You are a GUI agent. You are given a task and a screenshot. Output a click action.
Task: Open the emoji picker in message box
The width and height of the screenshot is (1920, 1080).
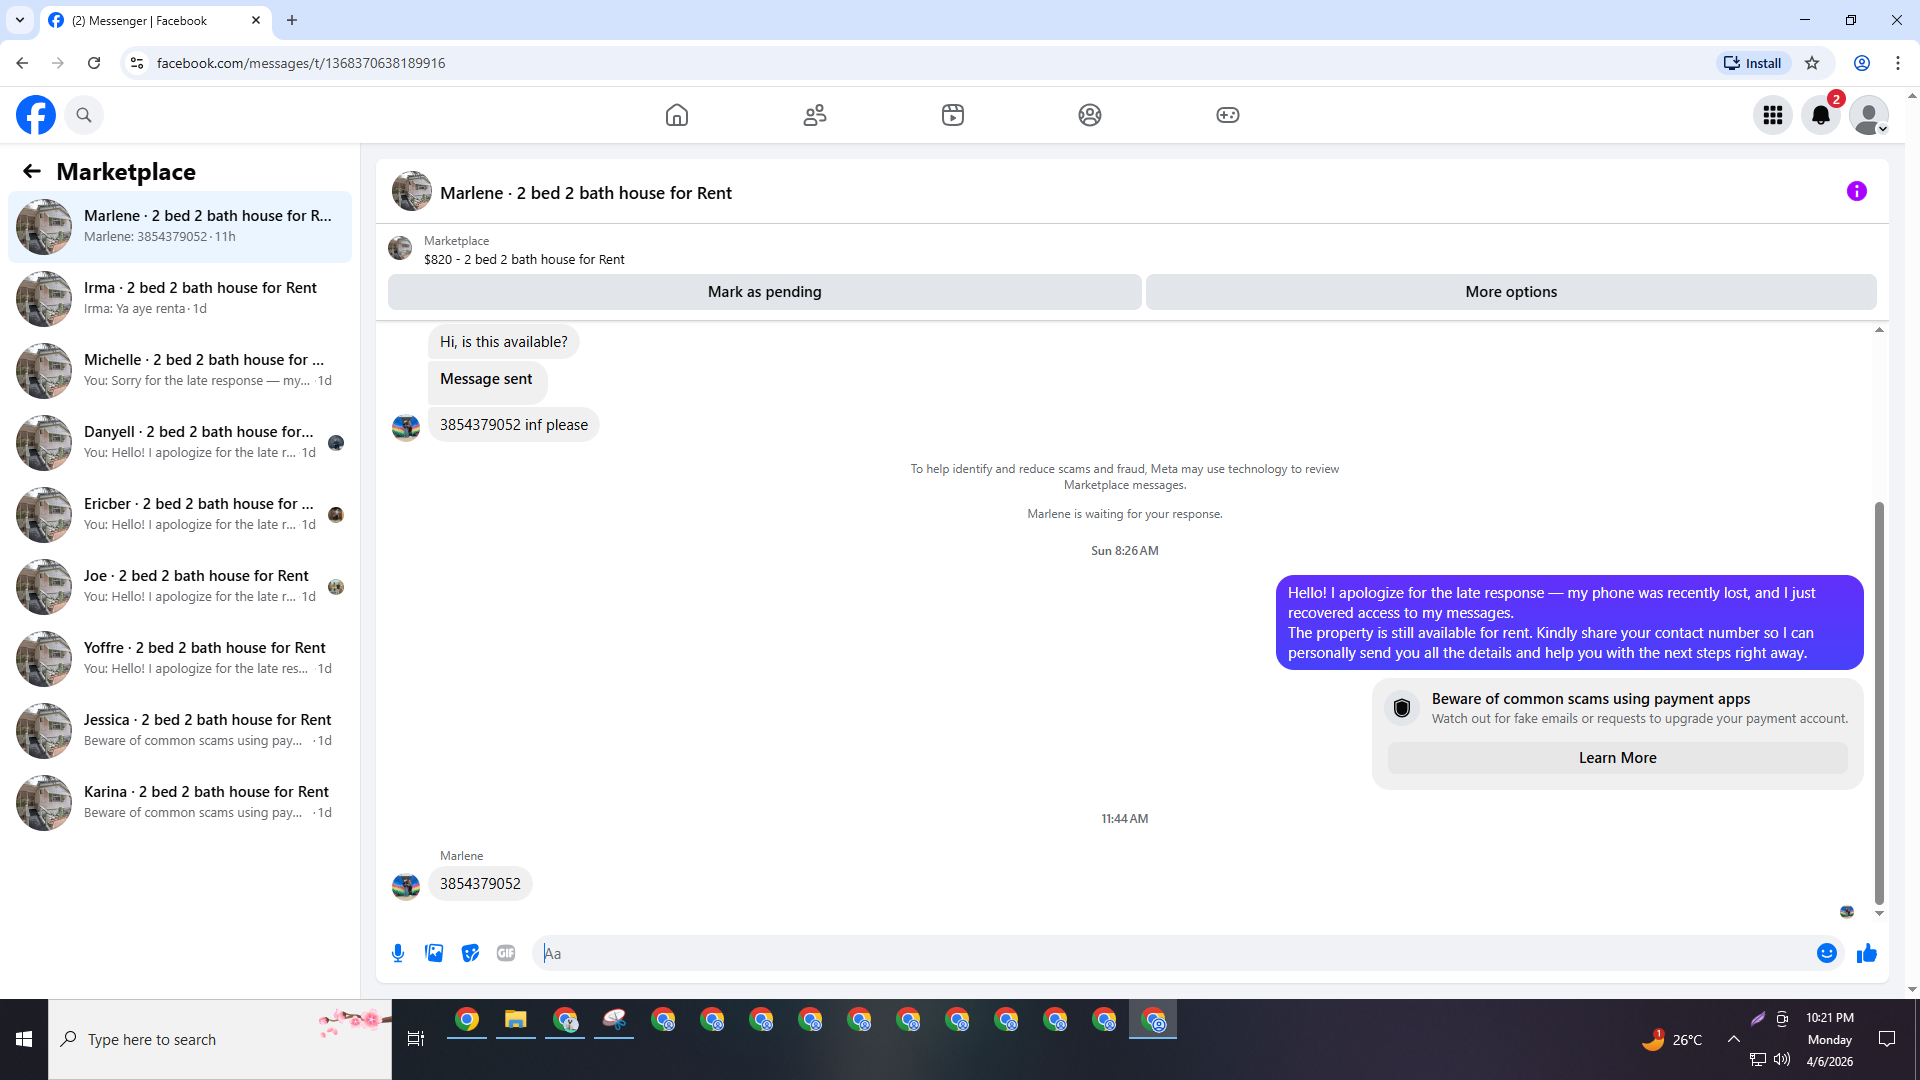(x=1827, y=953)
